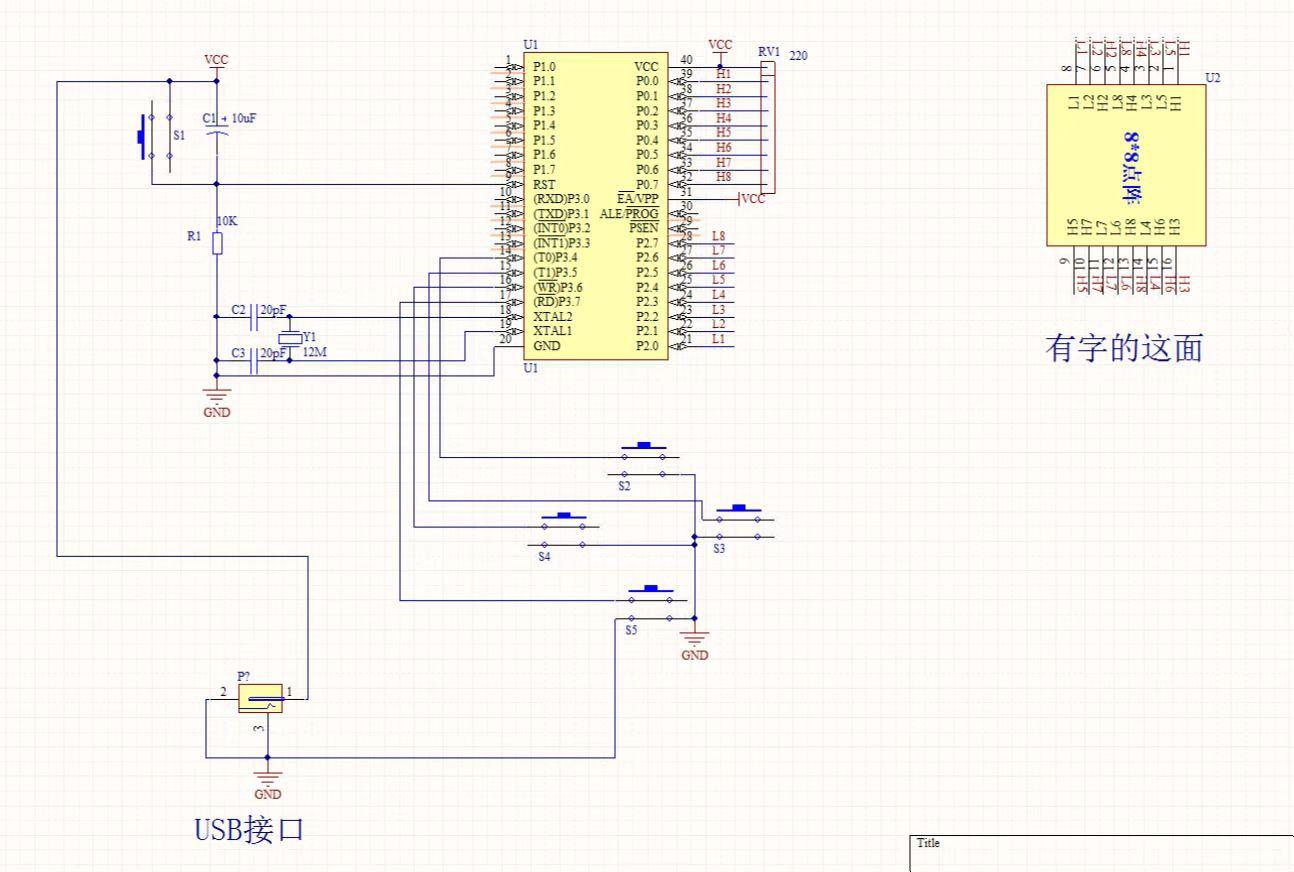Click the "220" value next to RV1
The width and height of the screenshot is (1294, 872).
pyautogui.click(x=798, y=56)
